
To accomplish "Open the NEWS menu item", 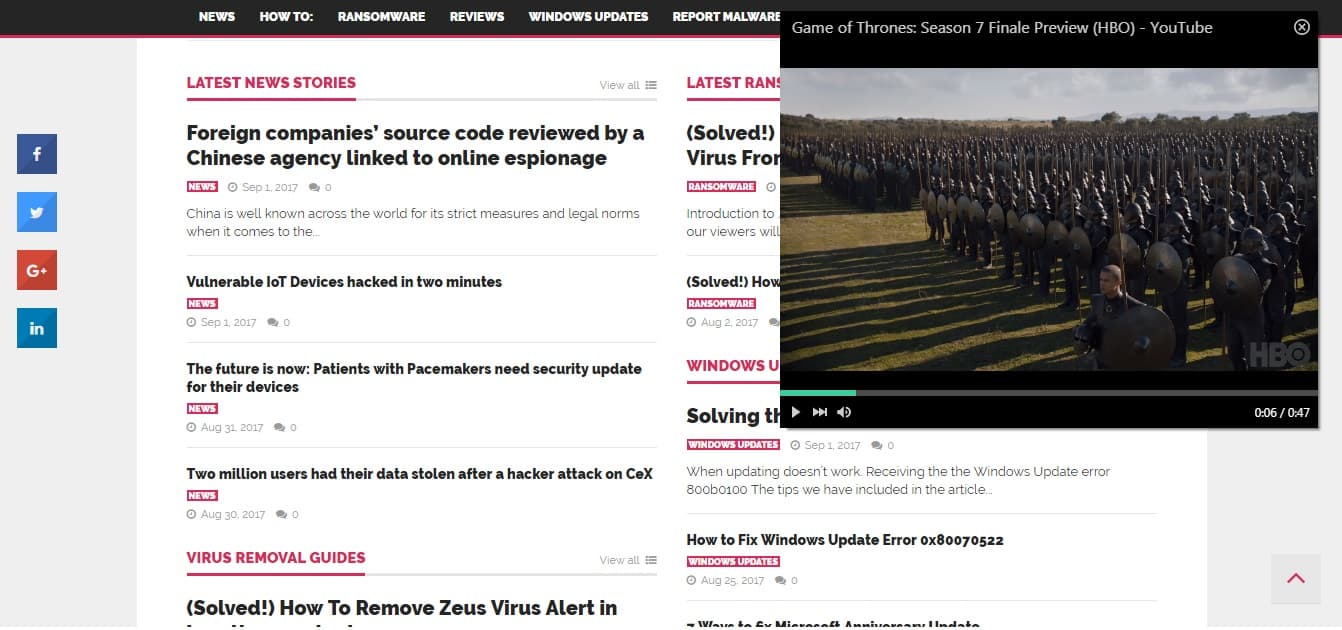I will tap(217, 16).
